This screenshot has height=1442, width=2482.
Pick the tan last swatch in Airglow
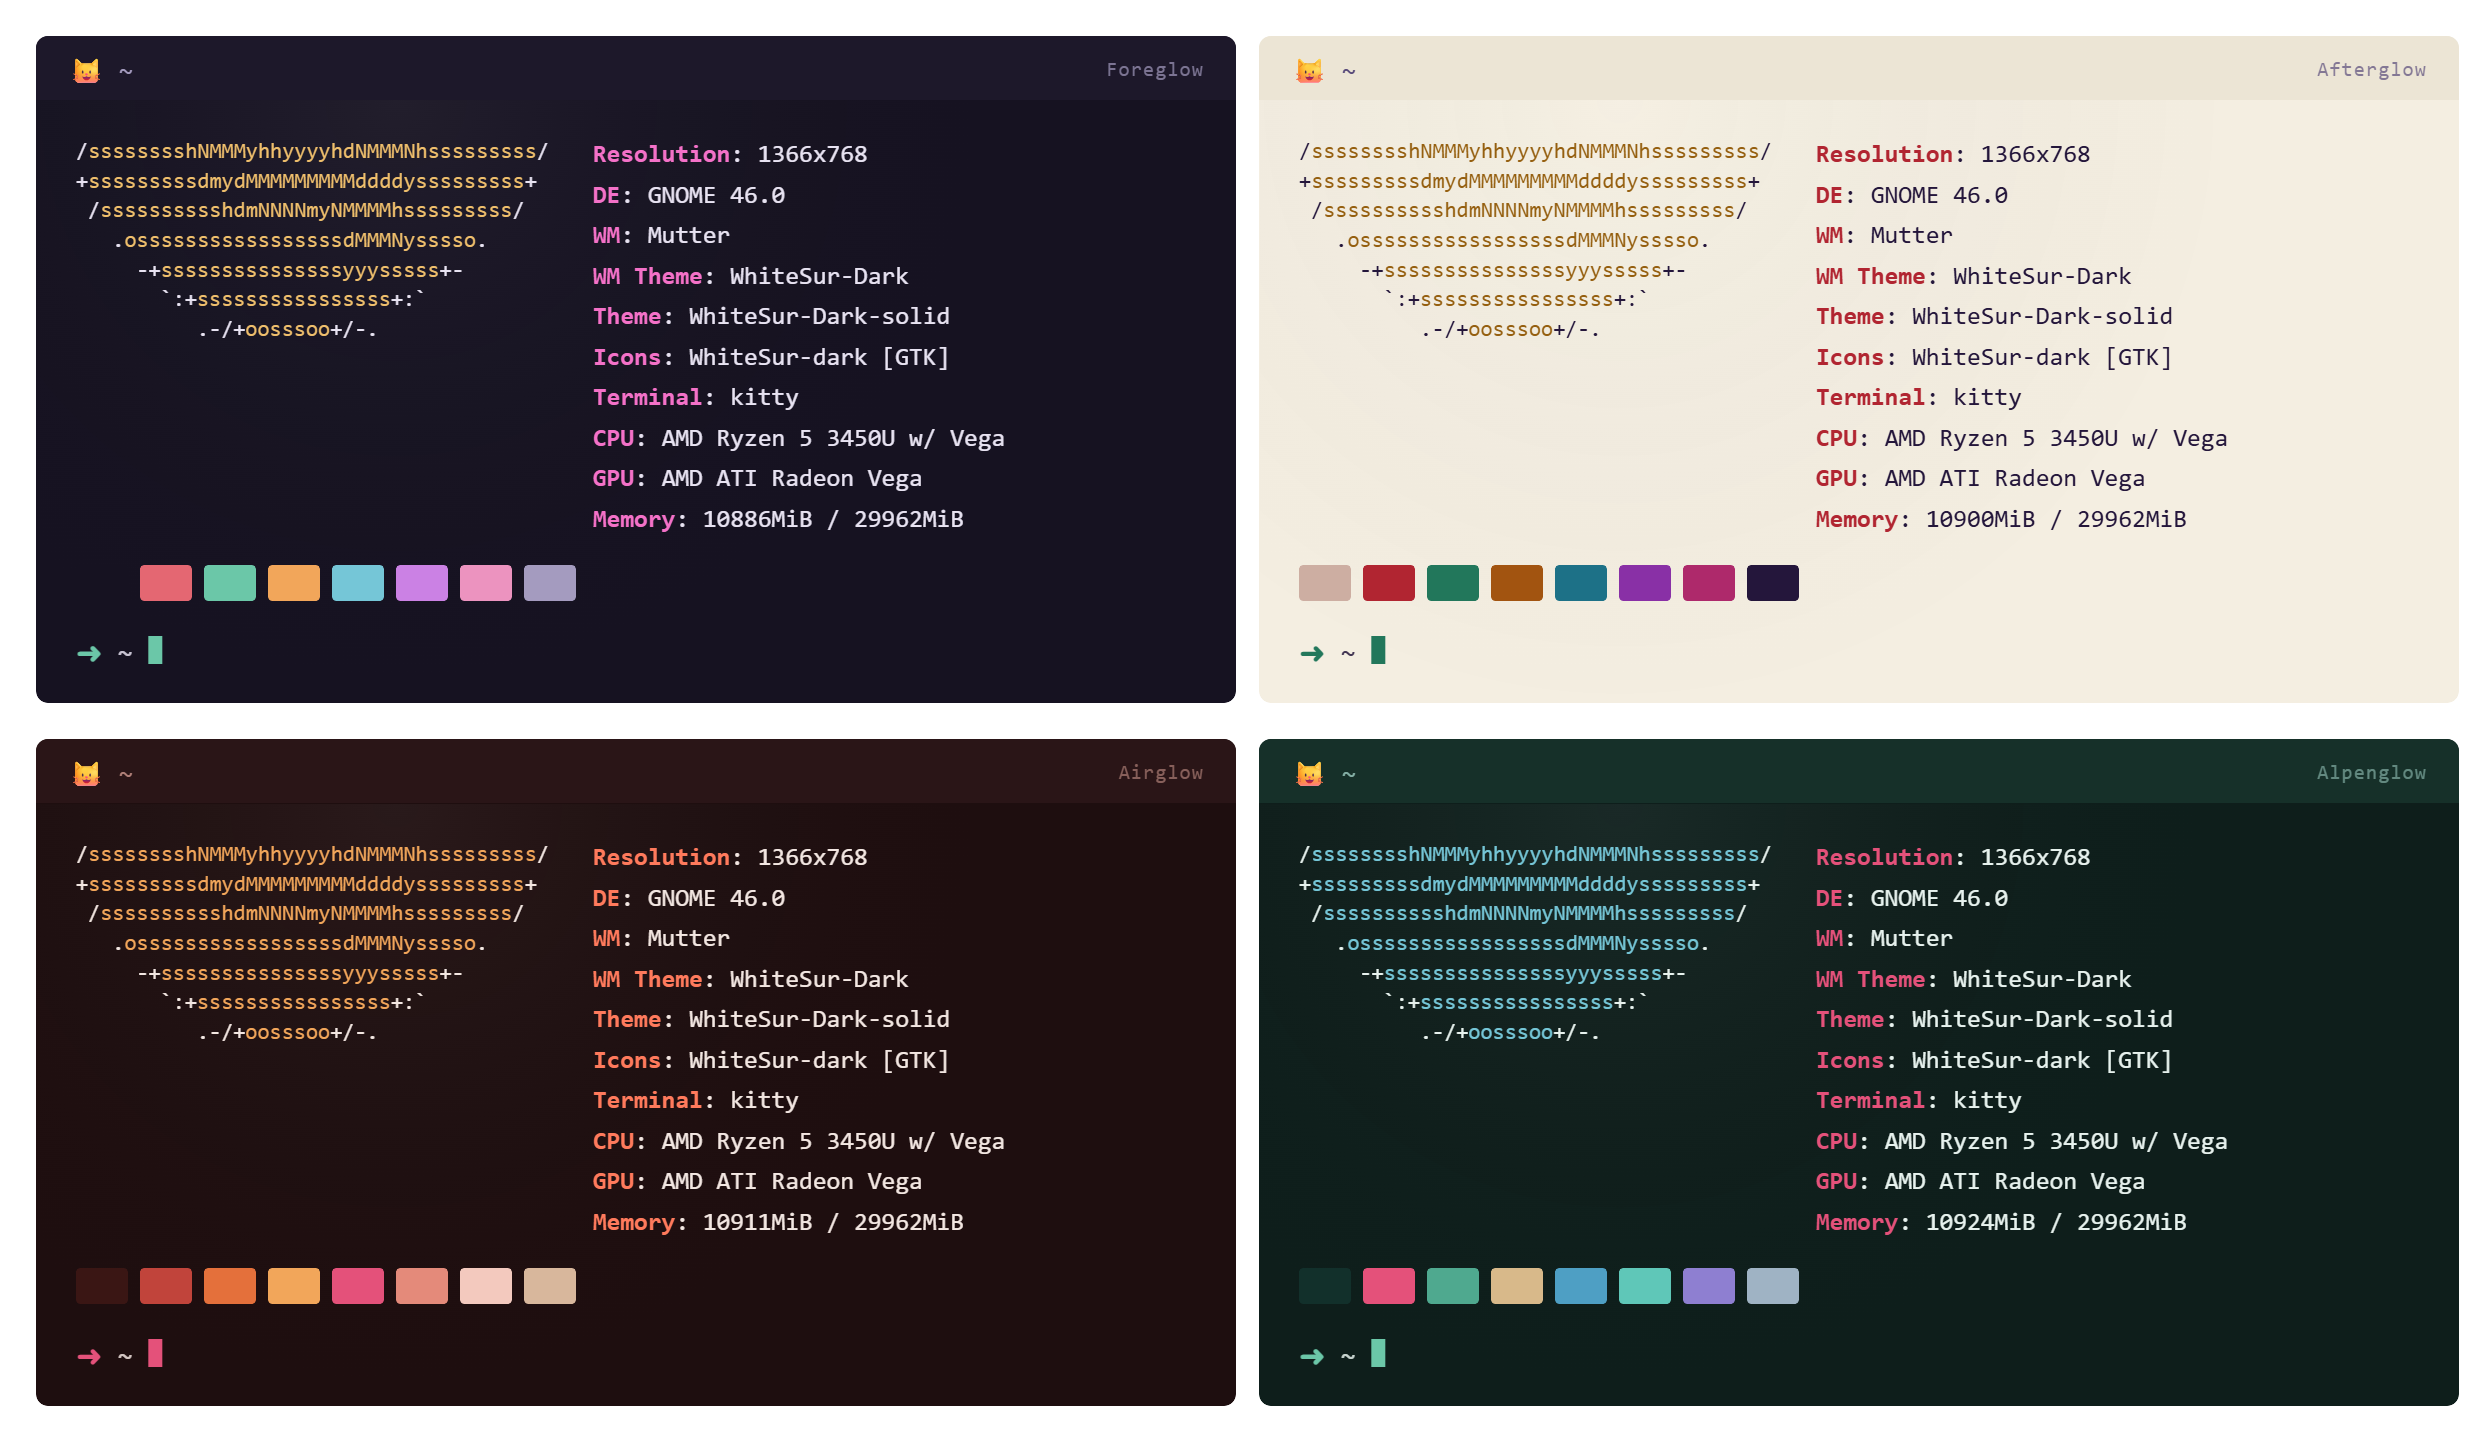point(550,1286)
